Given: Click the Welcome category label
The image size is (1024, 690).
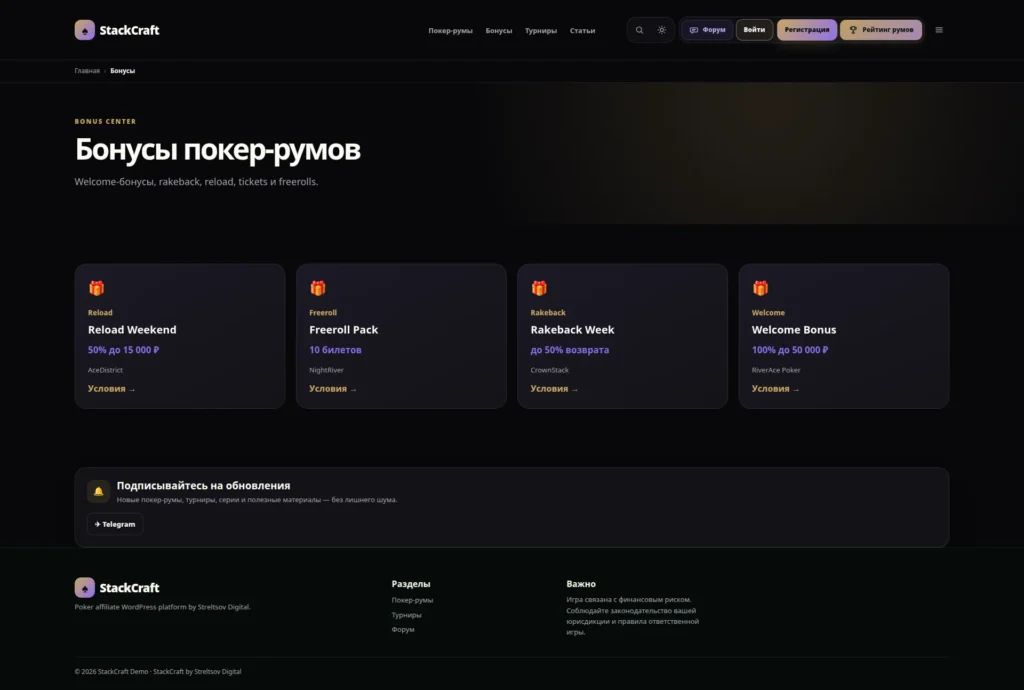Looking at the screenshot, I should pos(768,313).
